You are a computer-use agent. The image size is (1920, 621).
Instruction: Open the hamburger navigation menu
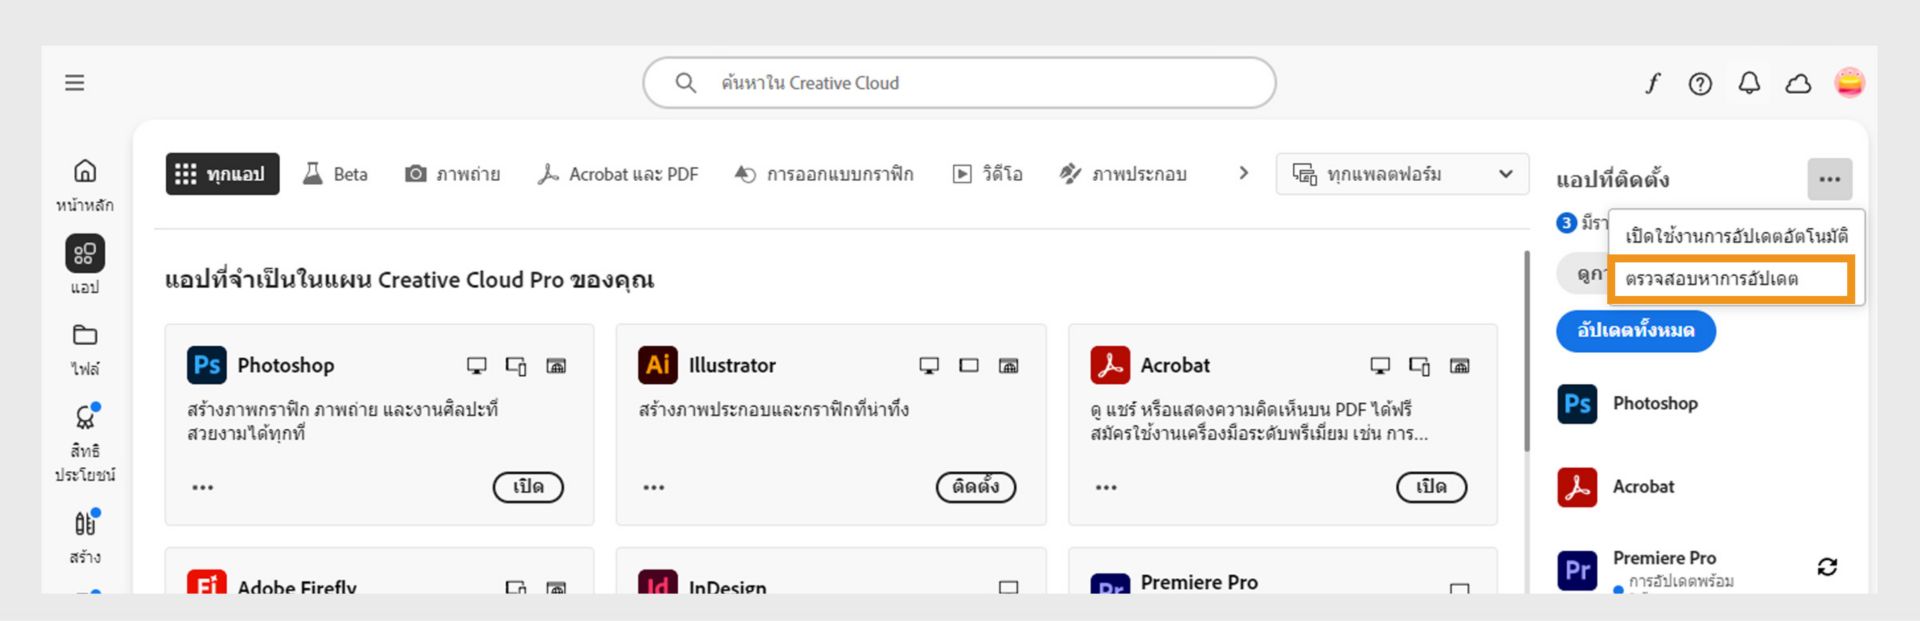tap(75, 83)
